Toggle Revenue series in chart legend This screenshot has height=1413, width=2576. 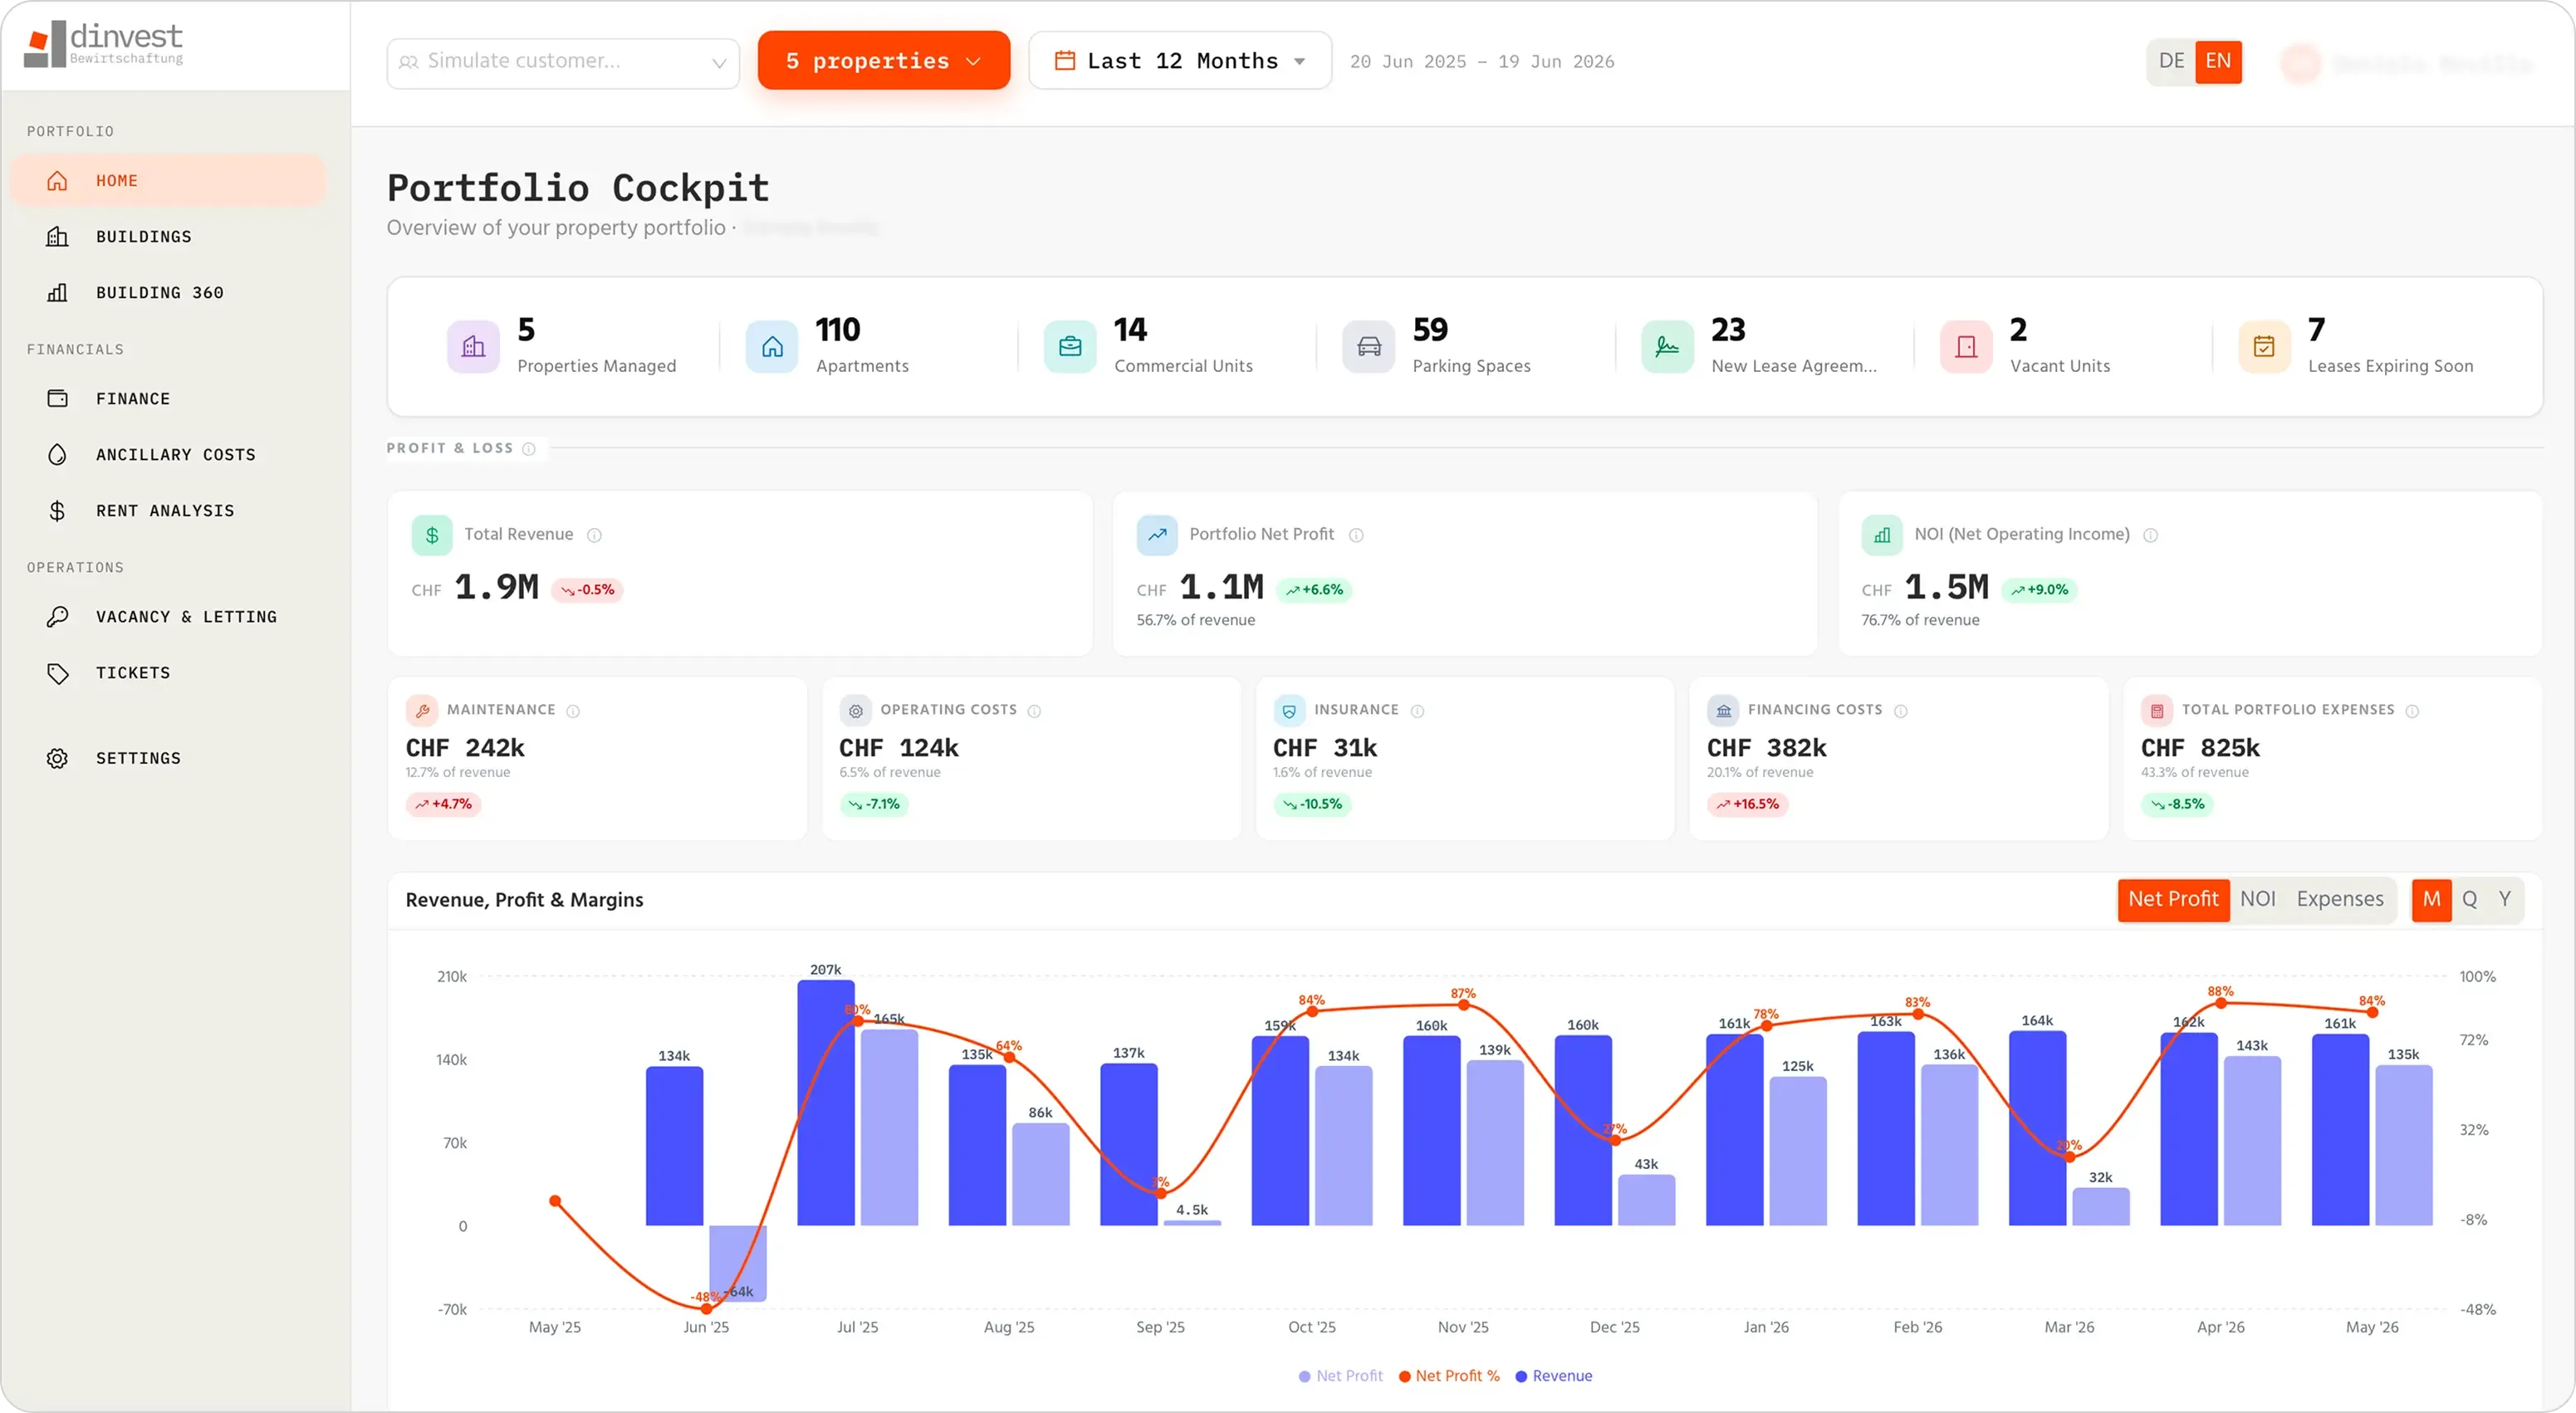pyautogui.click(x=1554, y=1377)
